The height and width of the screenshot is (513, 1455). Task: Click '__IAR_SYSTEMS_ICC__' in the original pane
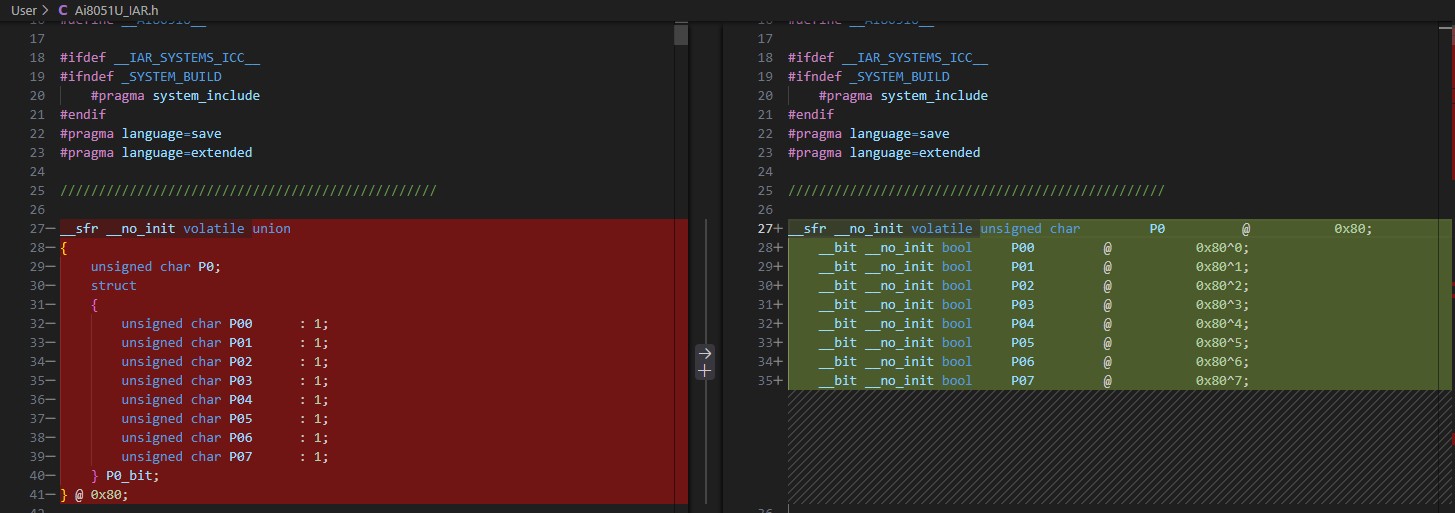point(187,58)
